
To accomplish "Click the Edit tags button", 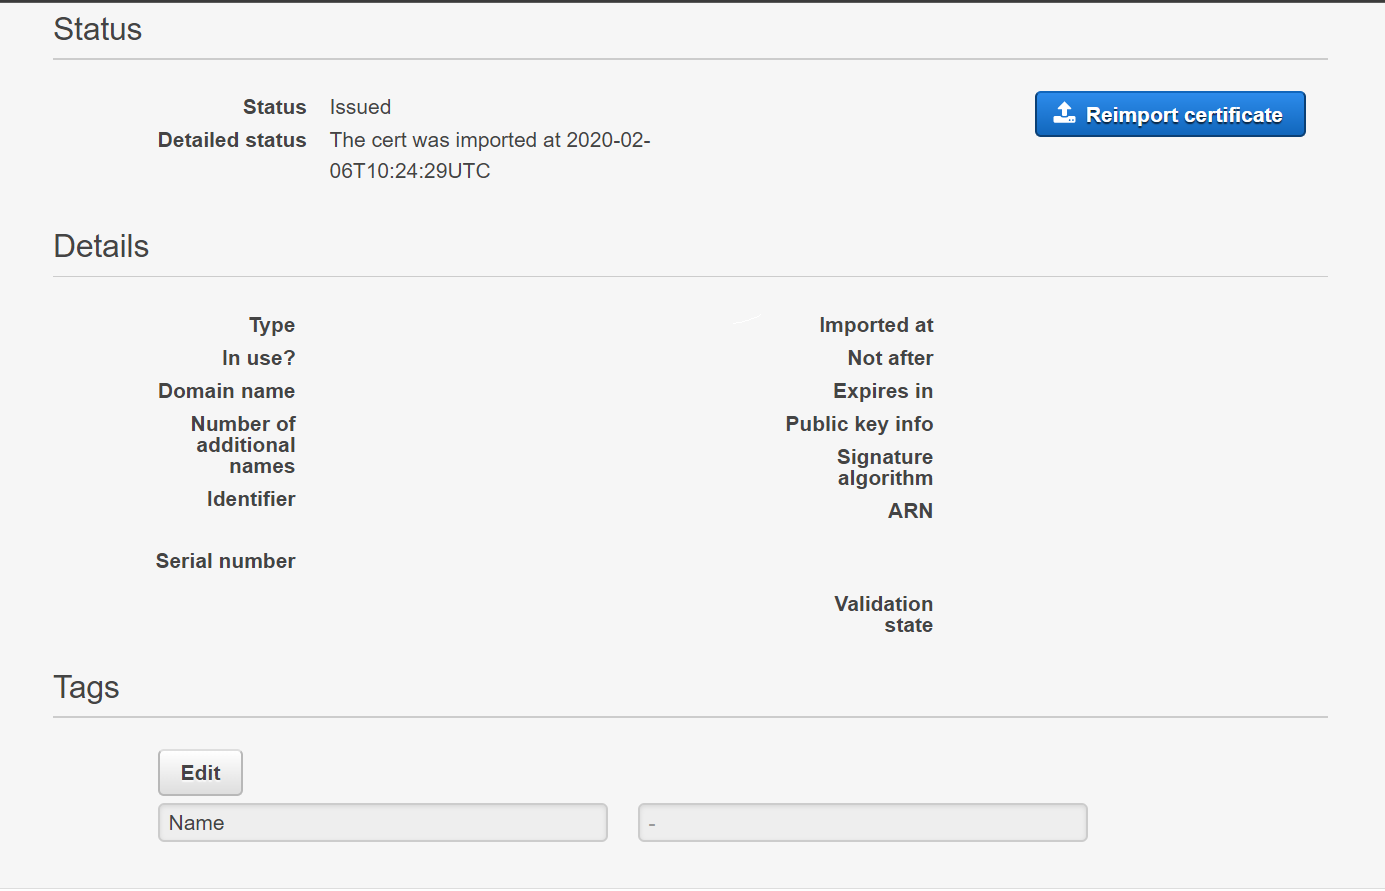I will click(x=200, y=772).
